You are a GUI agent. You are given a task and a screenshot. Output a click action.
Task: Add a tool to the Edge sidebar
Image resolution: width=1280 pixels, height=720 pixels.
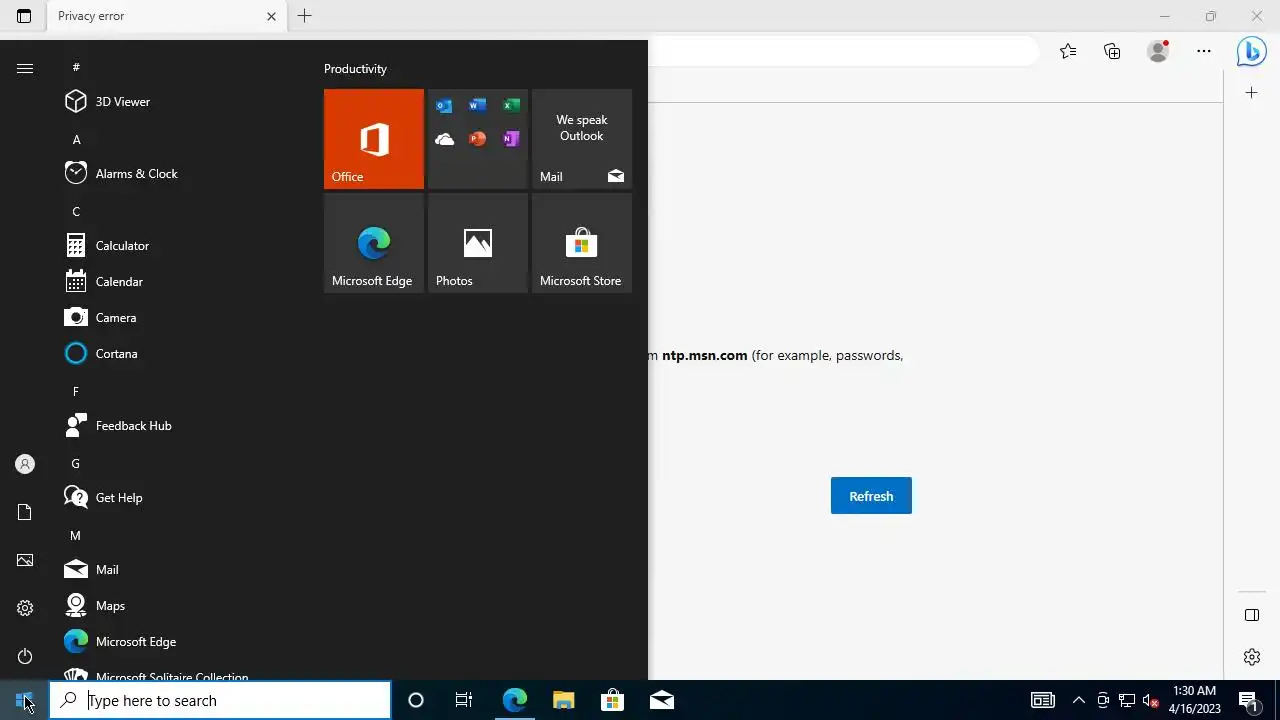pos(1251,93)
